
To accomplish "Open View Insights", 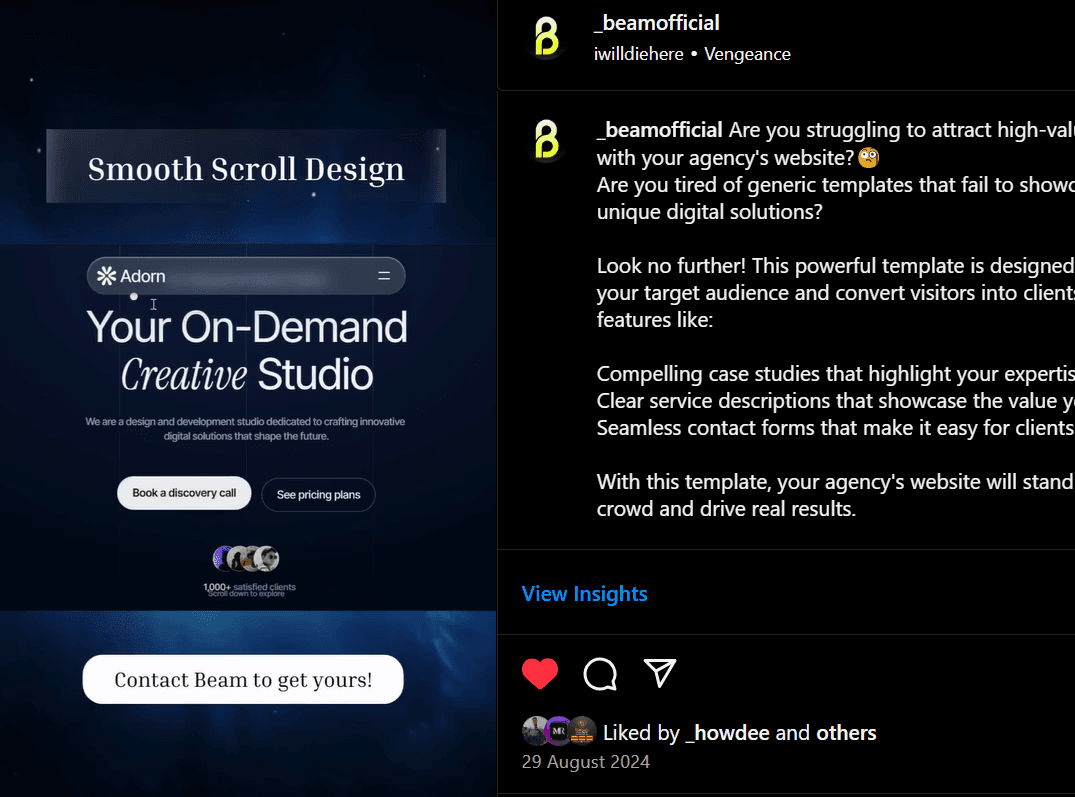I will pyautogui.click(x=584, y=593).
